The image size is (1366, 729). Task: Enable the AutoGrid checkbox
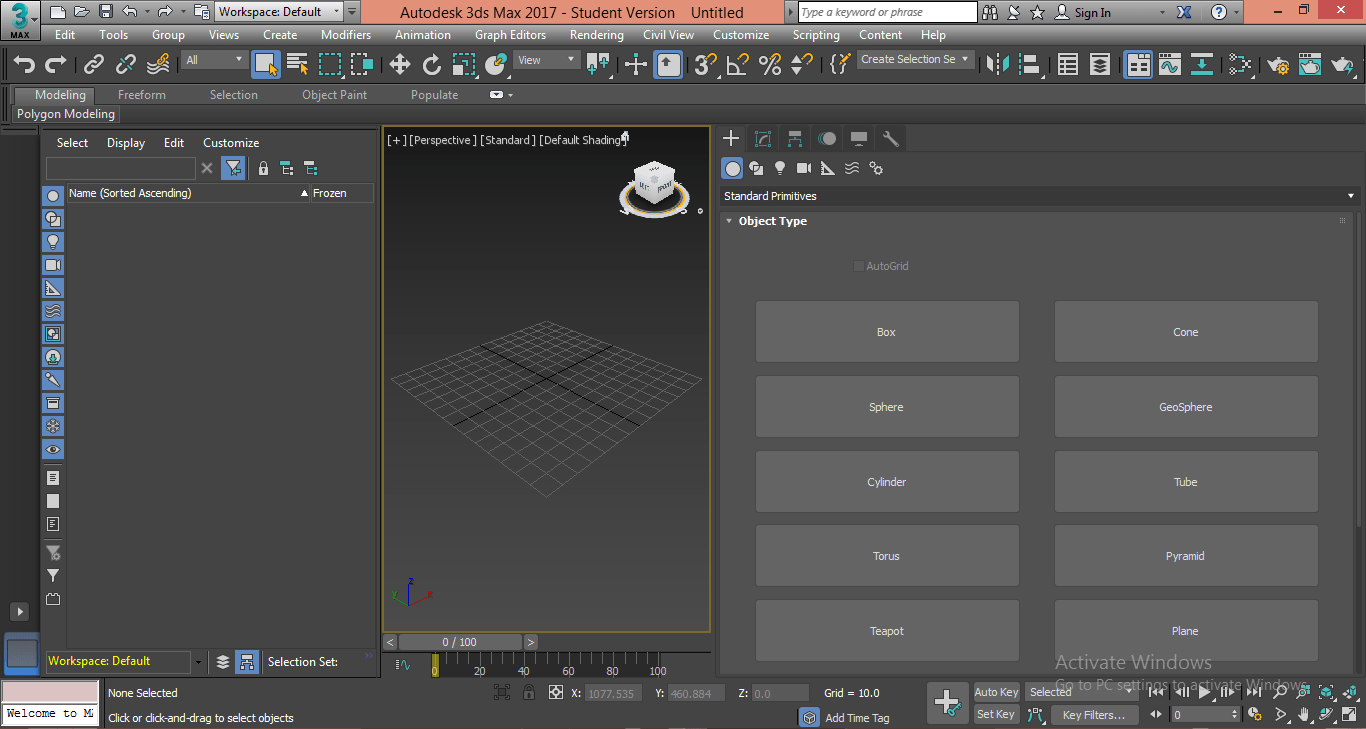point(858,266)
